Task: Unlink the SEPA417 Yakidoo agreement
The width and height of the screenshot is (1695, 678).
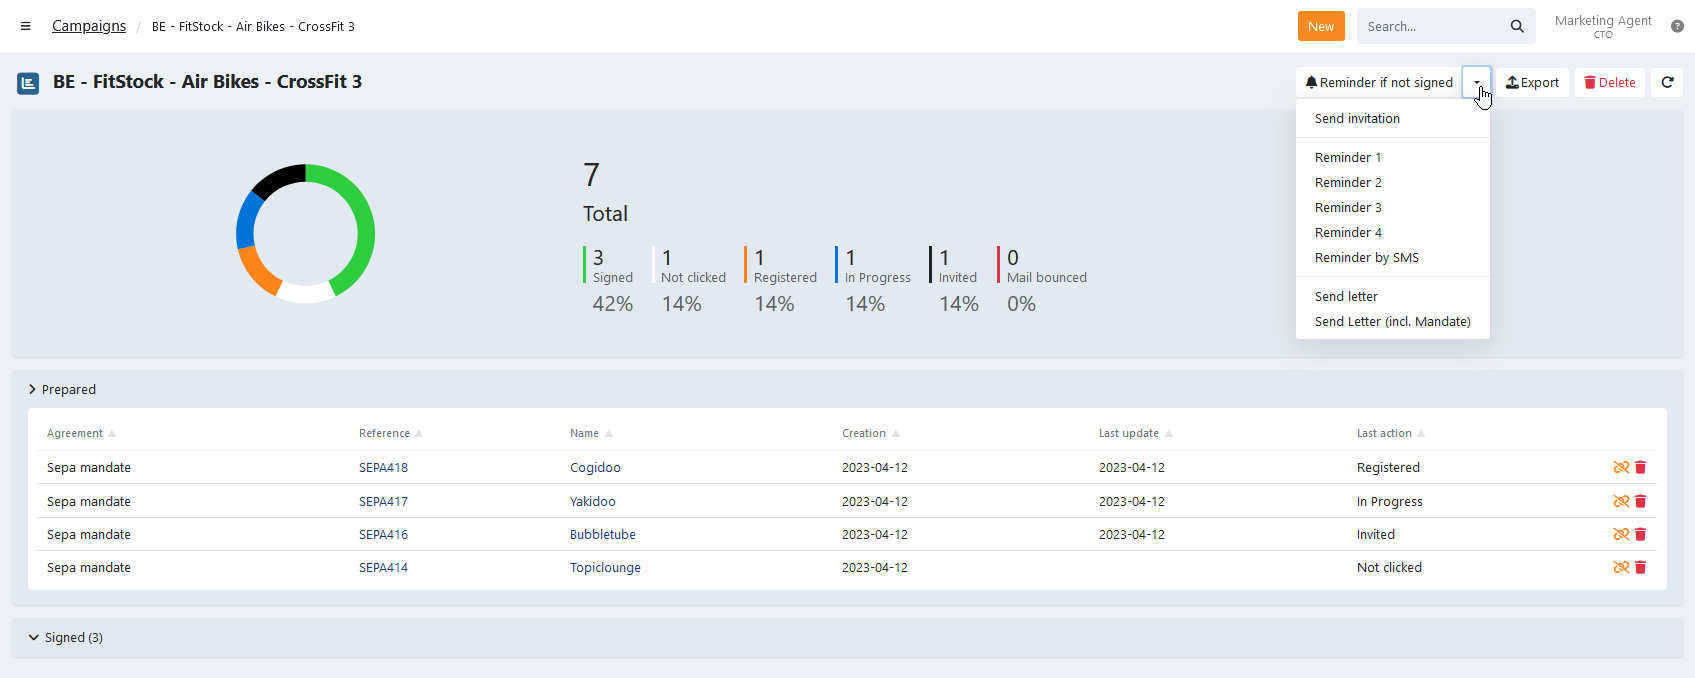Action: (x=1621, y=501)
